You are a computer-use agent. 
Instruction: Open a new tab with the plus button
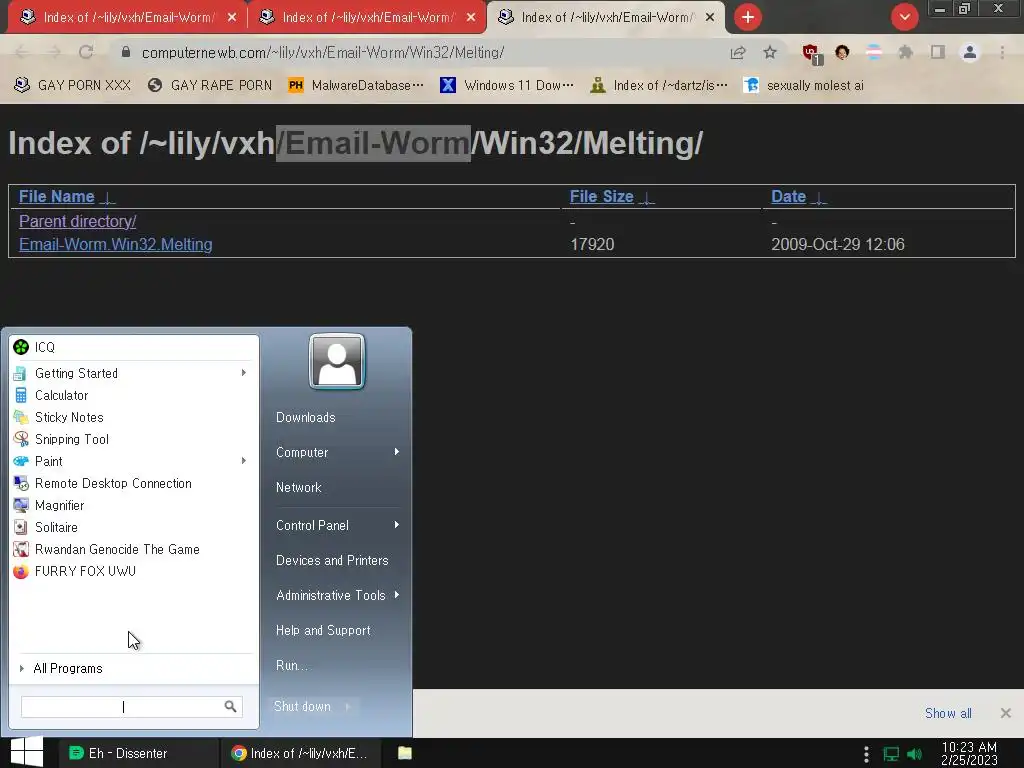pos(748,17)
